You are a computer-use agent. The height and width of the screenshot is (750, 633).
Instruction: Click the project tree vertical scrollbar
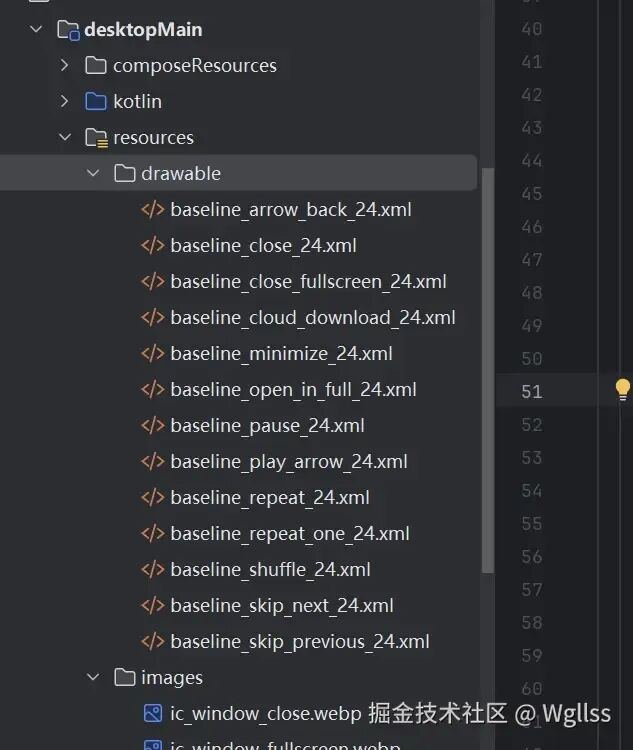click(488, 370)
